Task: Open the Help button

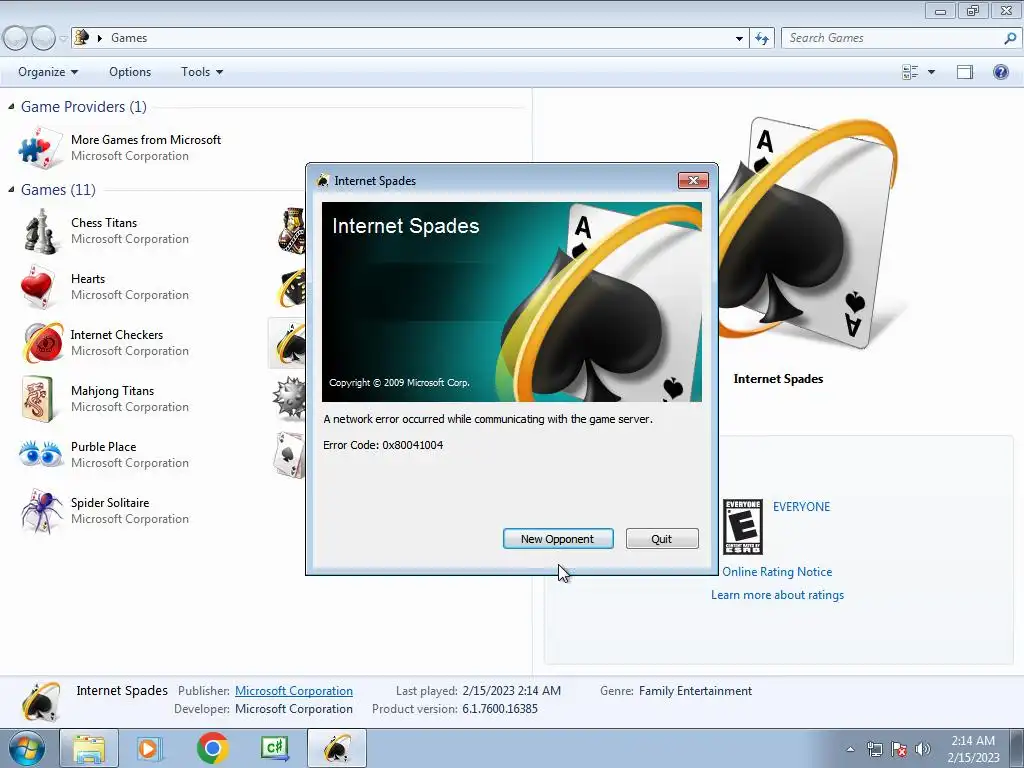Action: click(1000, 72)
